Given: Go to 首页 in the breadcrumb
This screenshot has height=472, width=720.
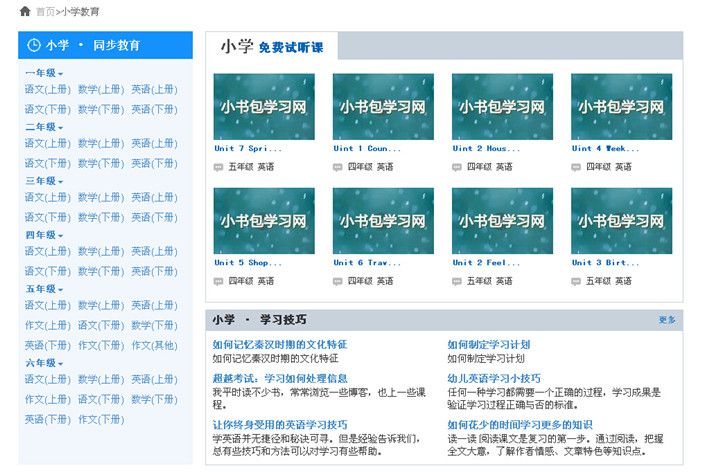Looking at the screenshot, I should (45, 11).
